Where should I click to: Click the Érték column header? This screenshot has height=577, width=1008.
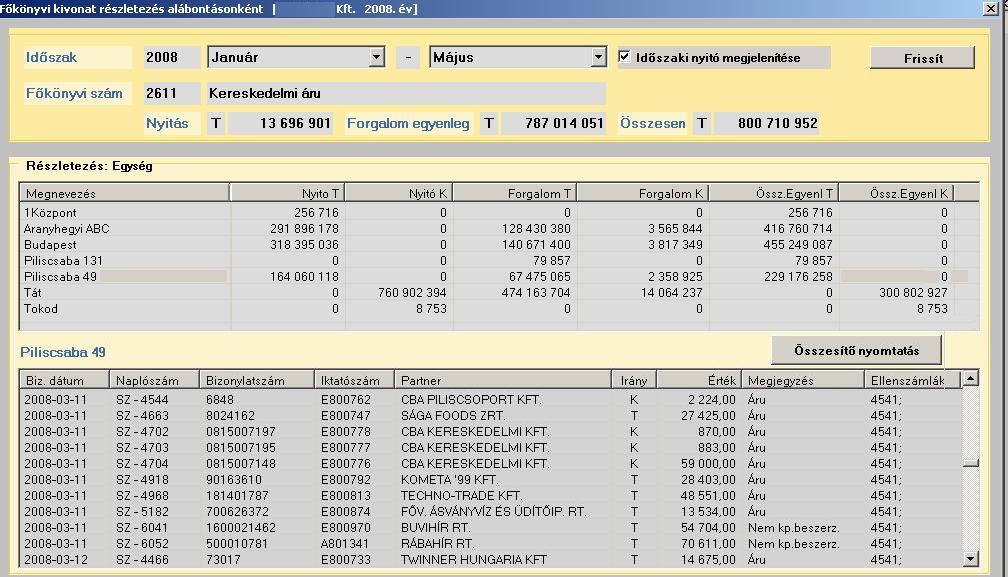coord(699,380)
